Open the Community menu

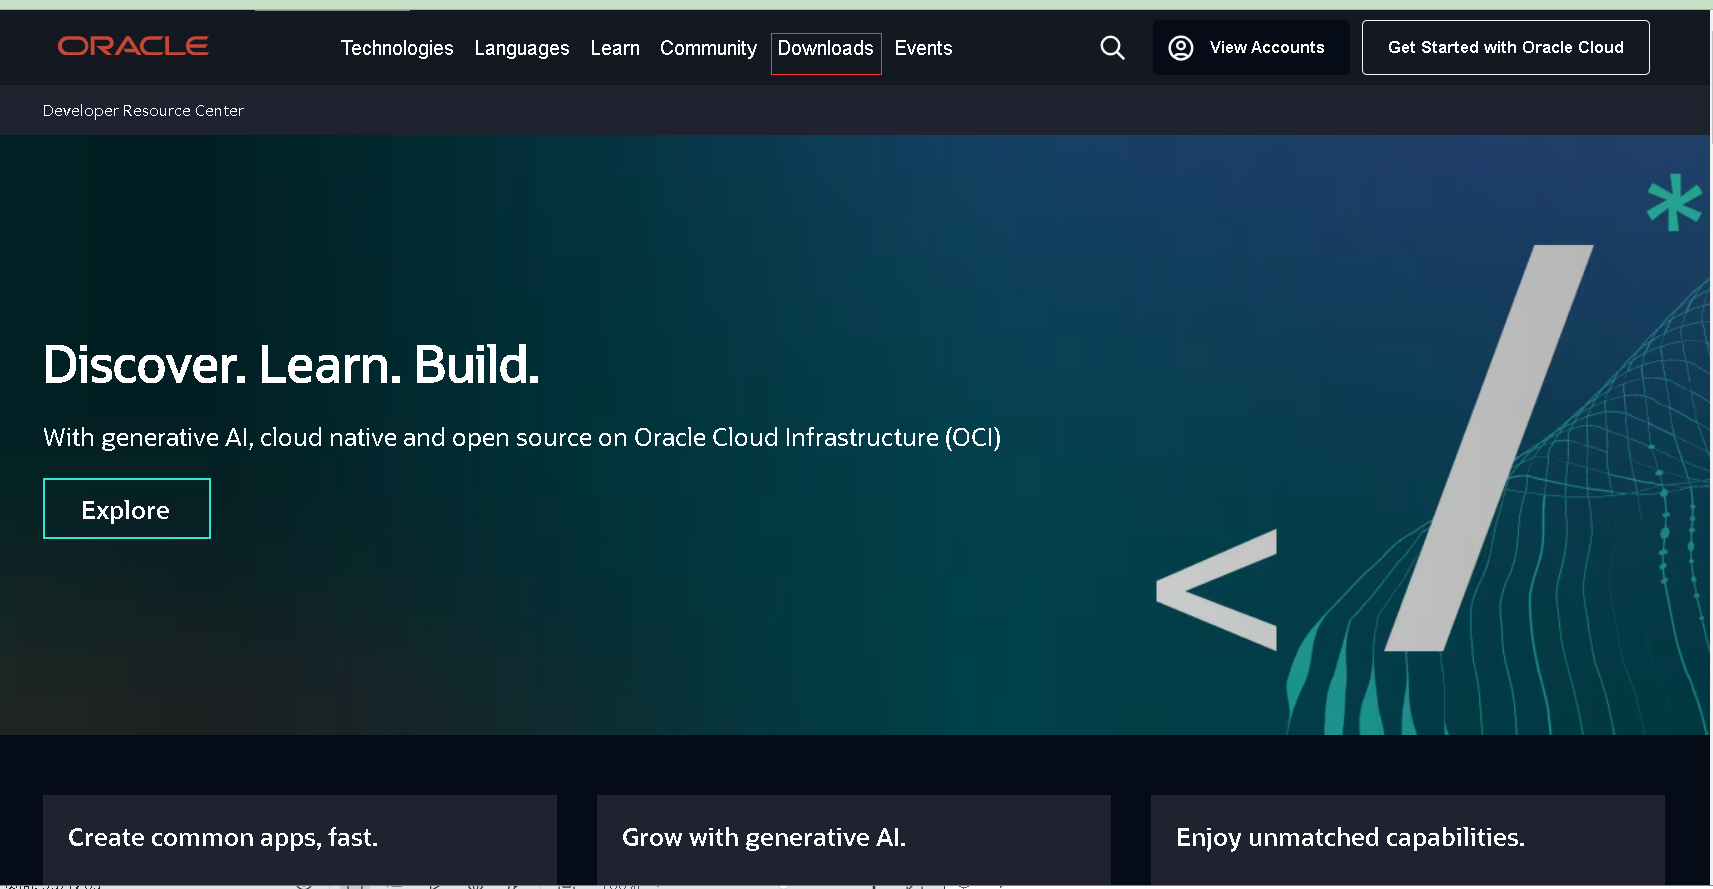coord(708,48)
